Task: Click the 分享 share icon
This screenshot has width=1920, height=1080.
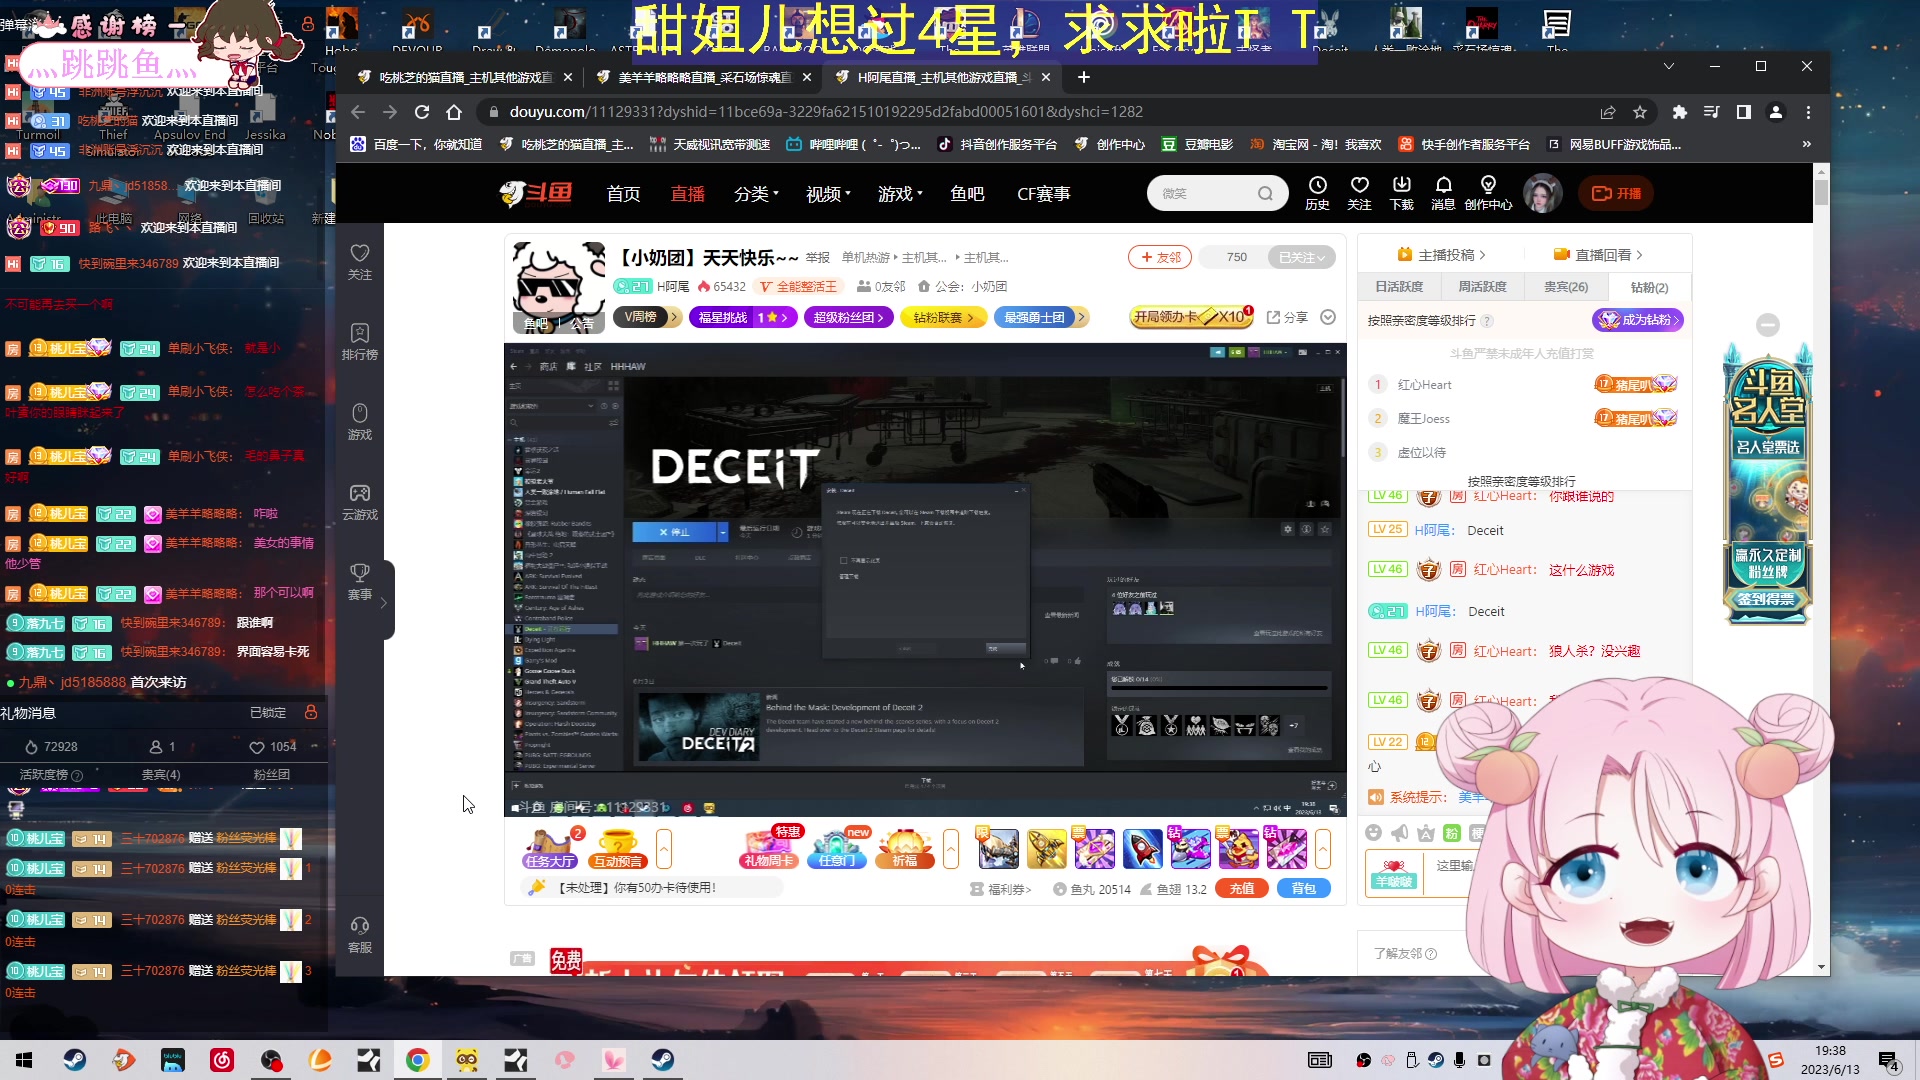Action: click(x=1287, y=317)
